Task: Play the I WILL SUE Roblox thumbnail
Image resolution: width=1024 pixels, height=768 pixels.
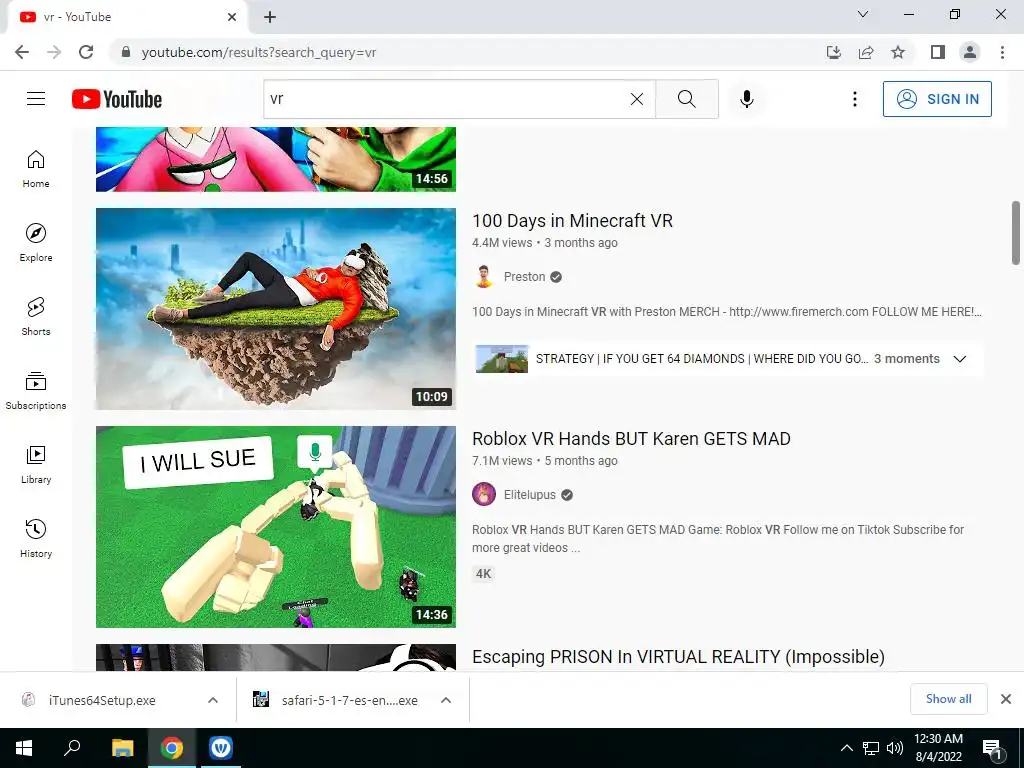Action: pyautogui.click(x=276, y=527)
